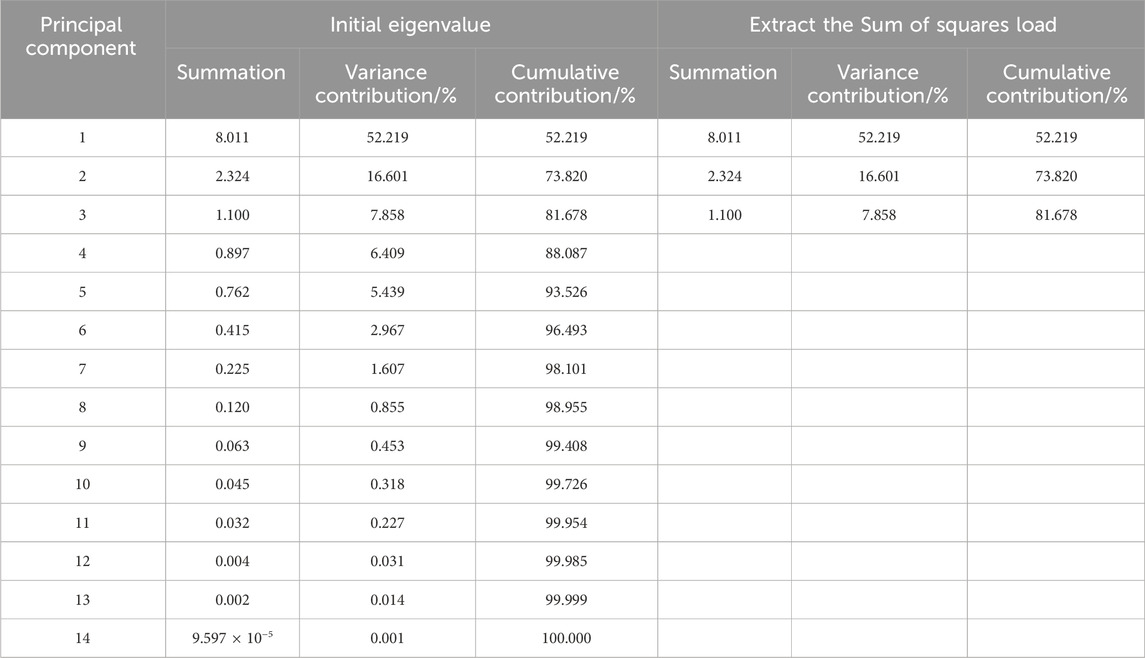The image size is (1145, 658).
Task: Click the summation cell 0.032
Action: pos(232,523)
